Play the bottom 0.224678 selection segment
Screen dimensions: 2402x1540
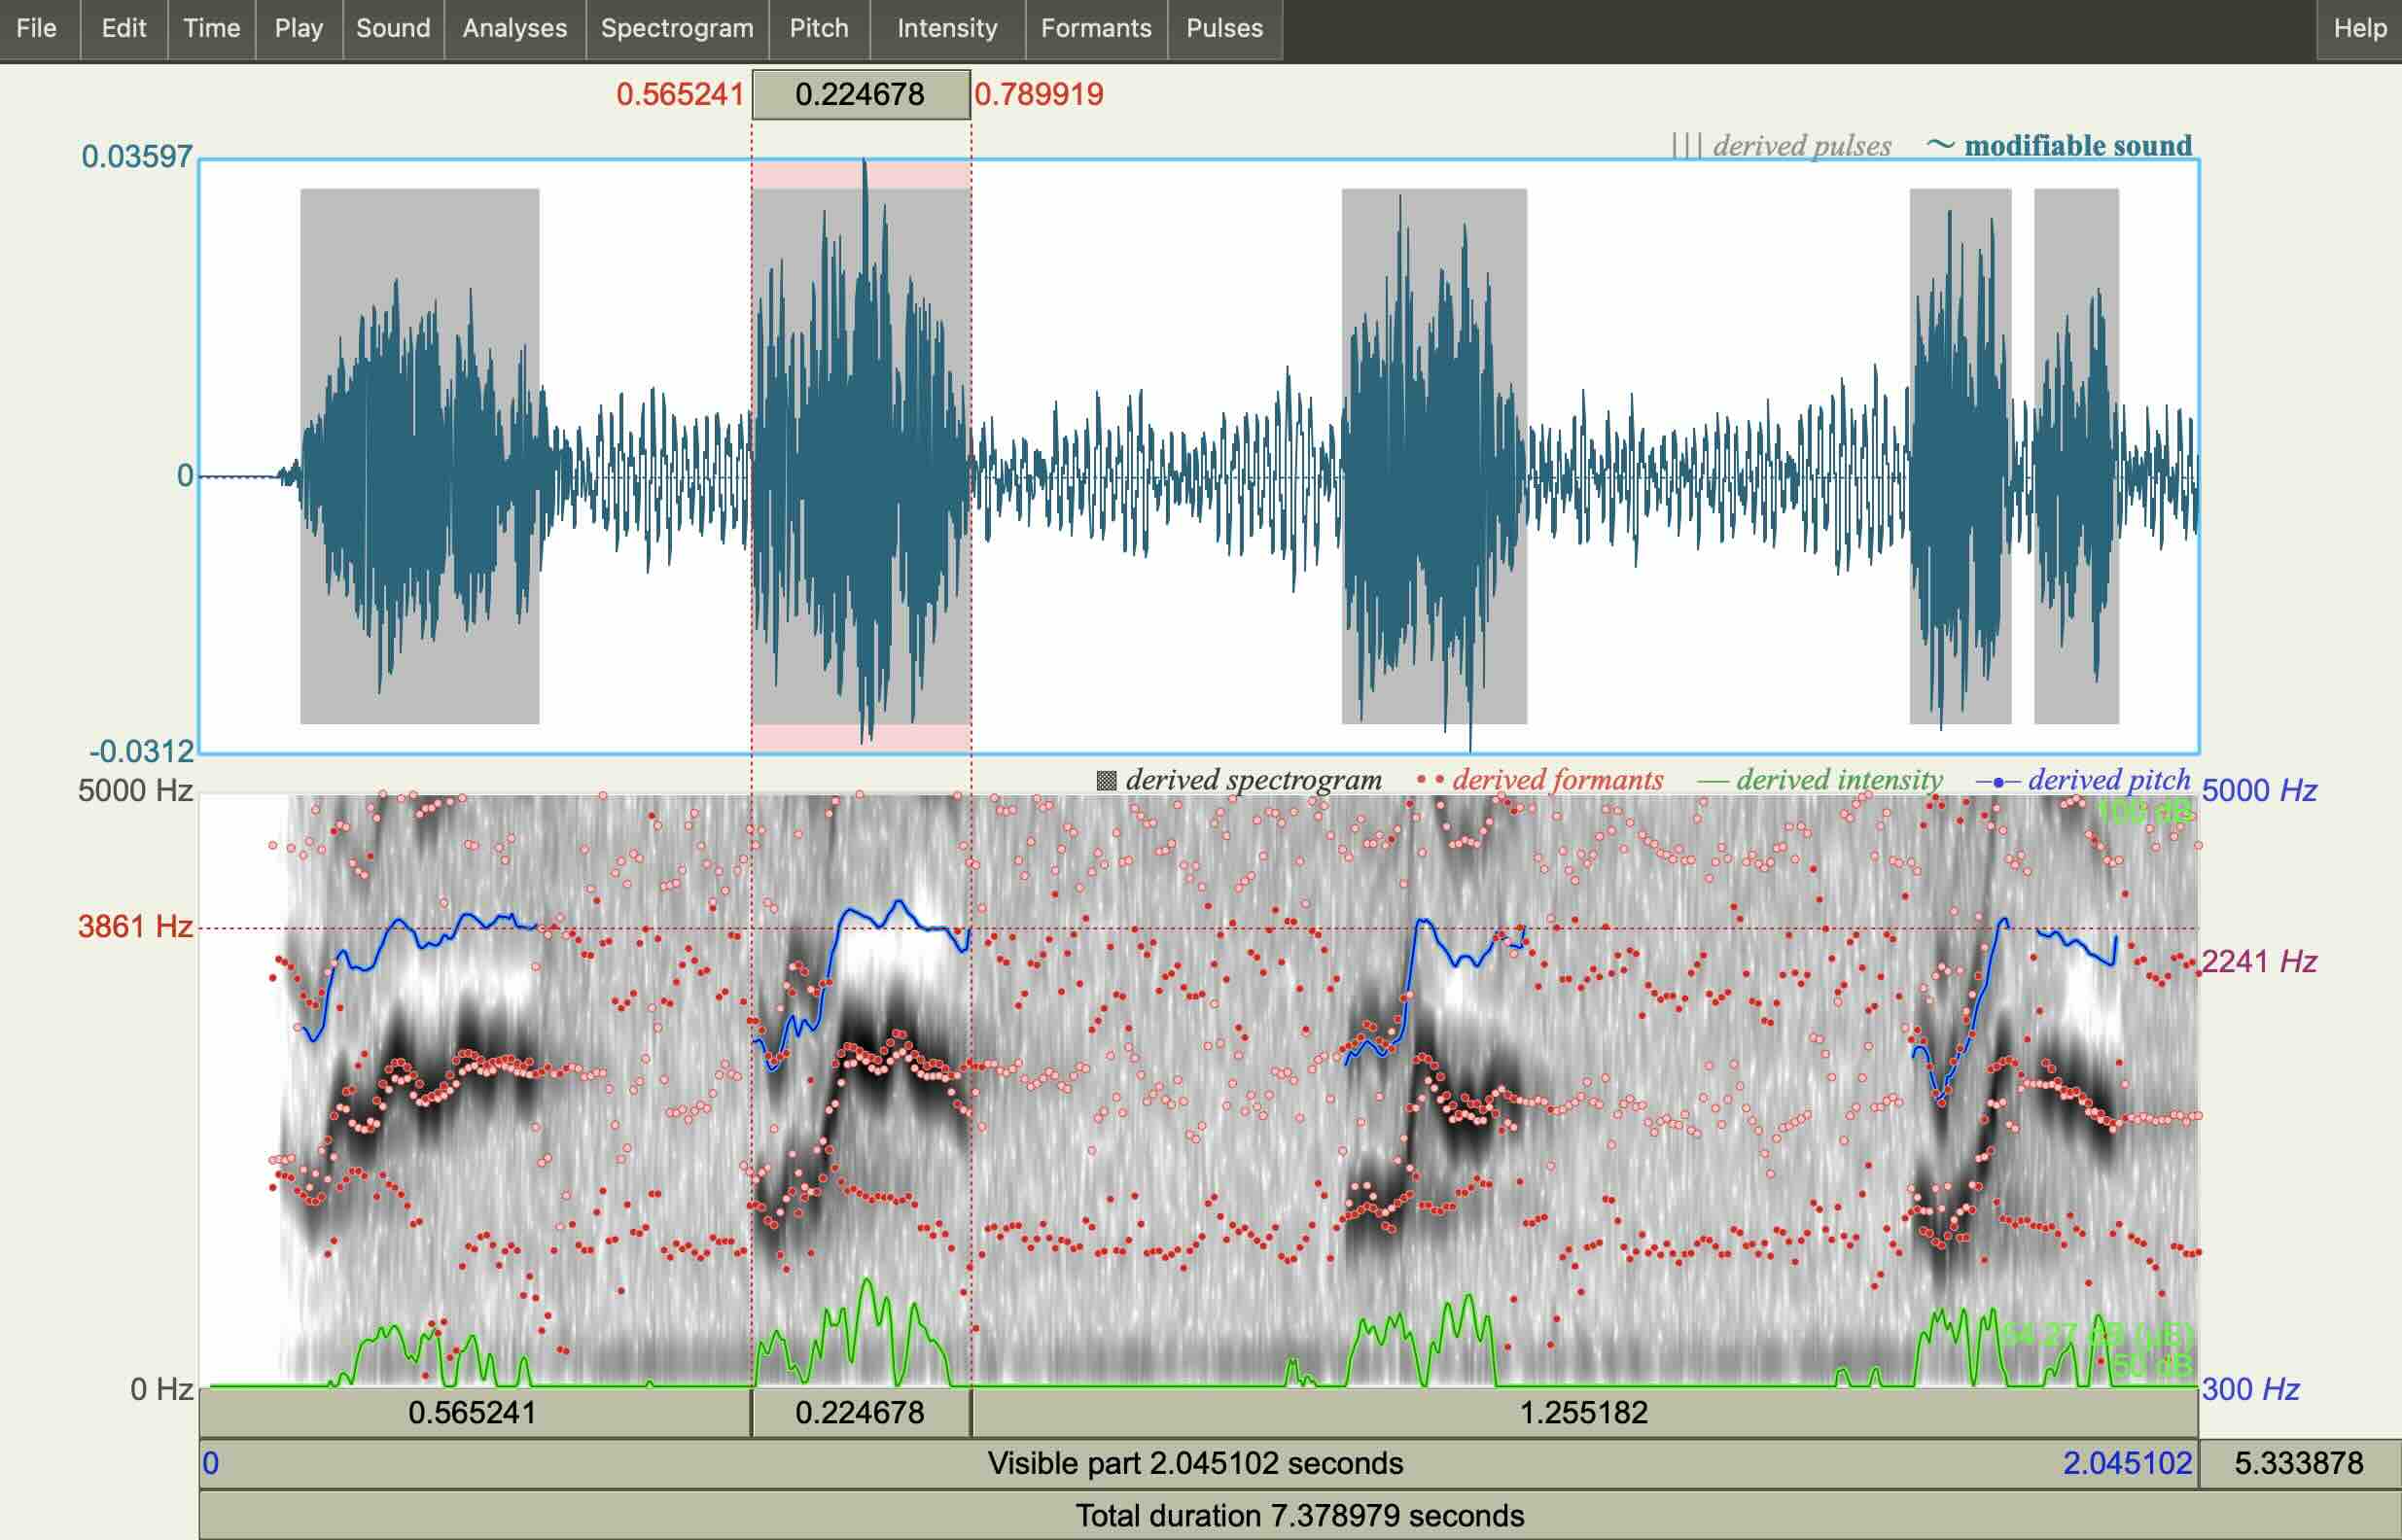(861, 1413)
